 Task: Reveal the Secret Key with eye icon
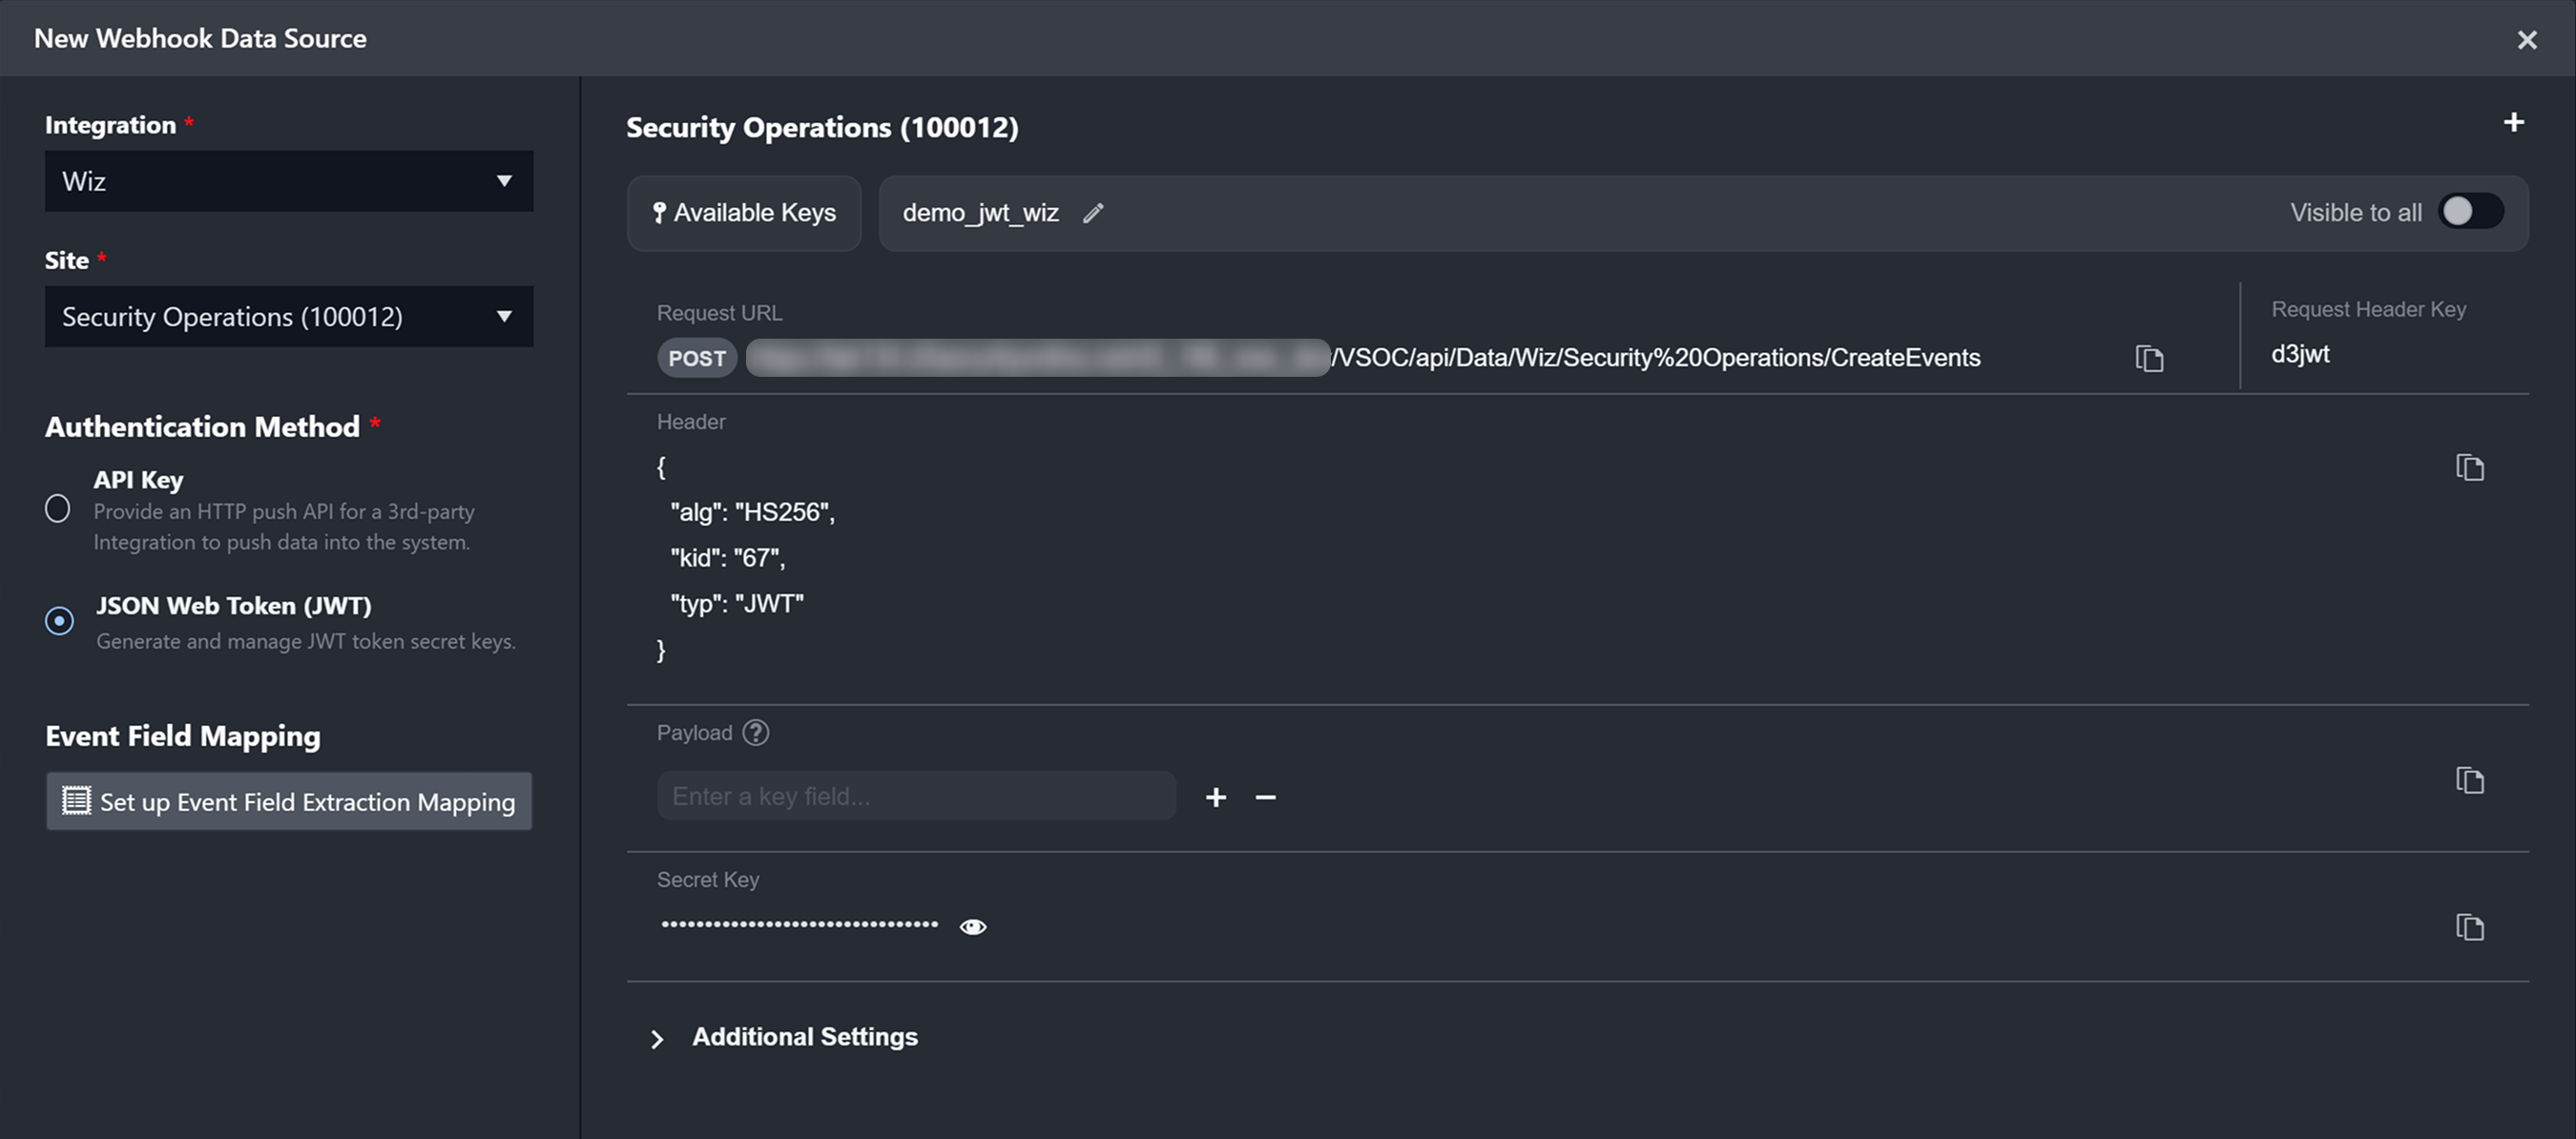point(972,927)
